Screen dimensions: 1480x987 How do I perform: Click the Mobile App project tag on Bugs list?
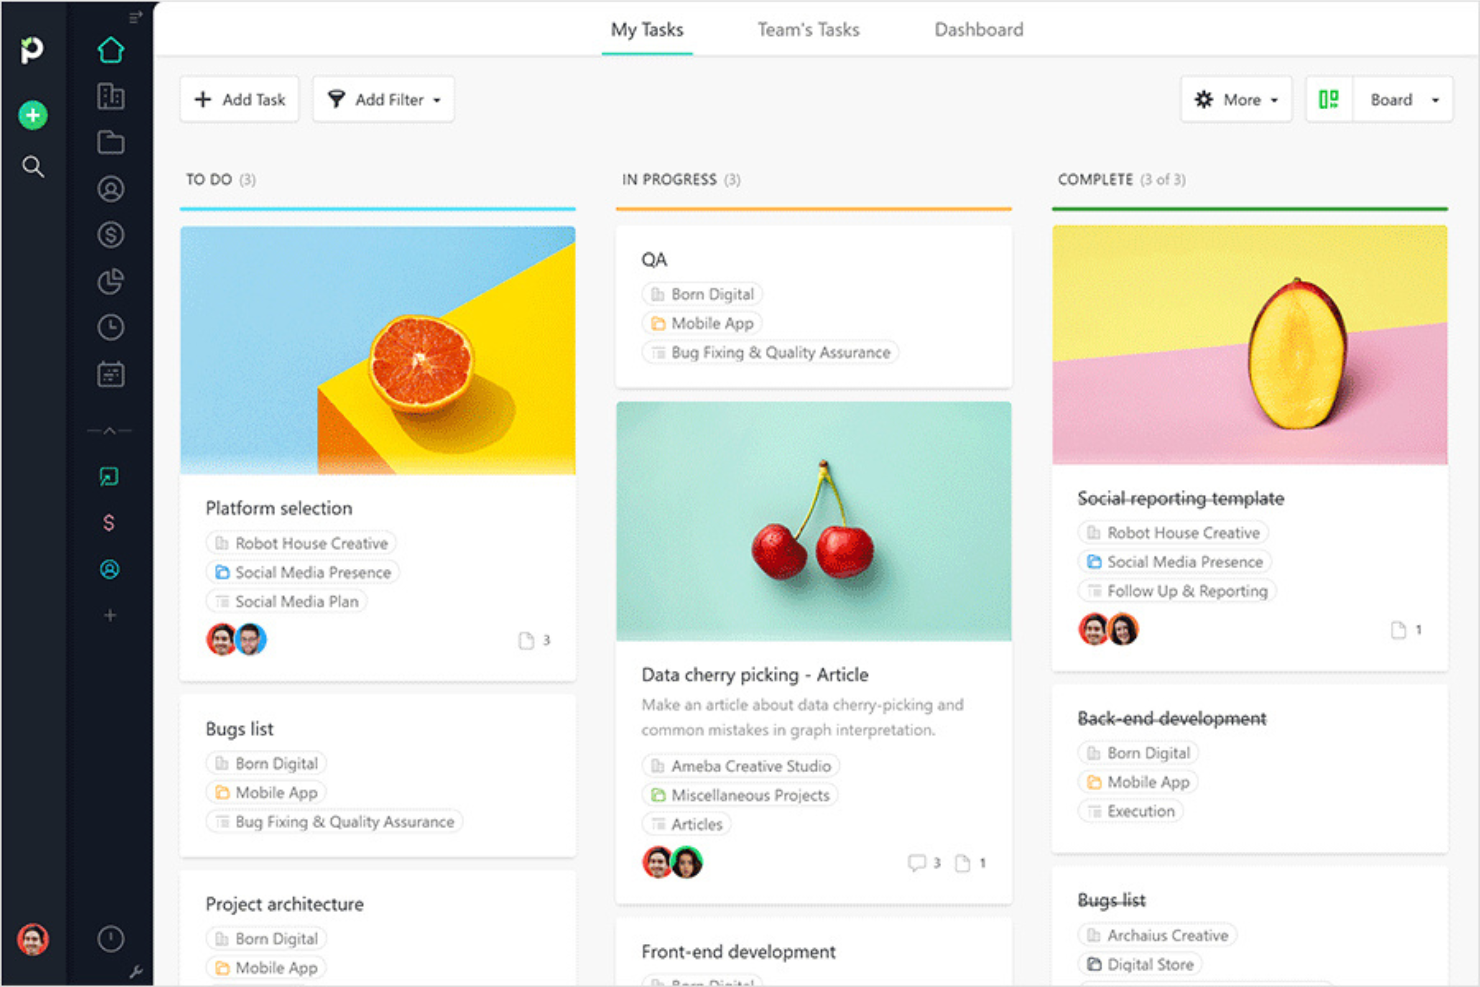pyautogui.click(x=265, y=792)
